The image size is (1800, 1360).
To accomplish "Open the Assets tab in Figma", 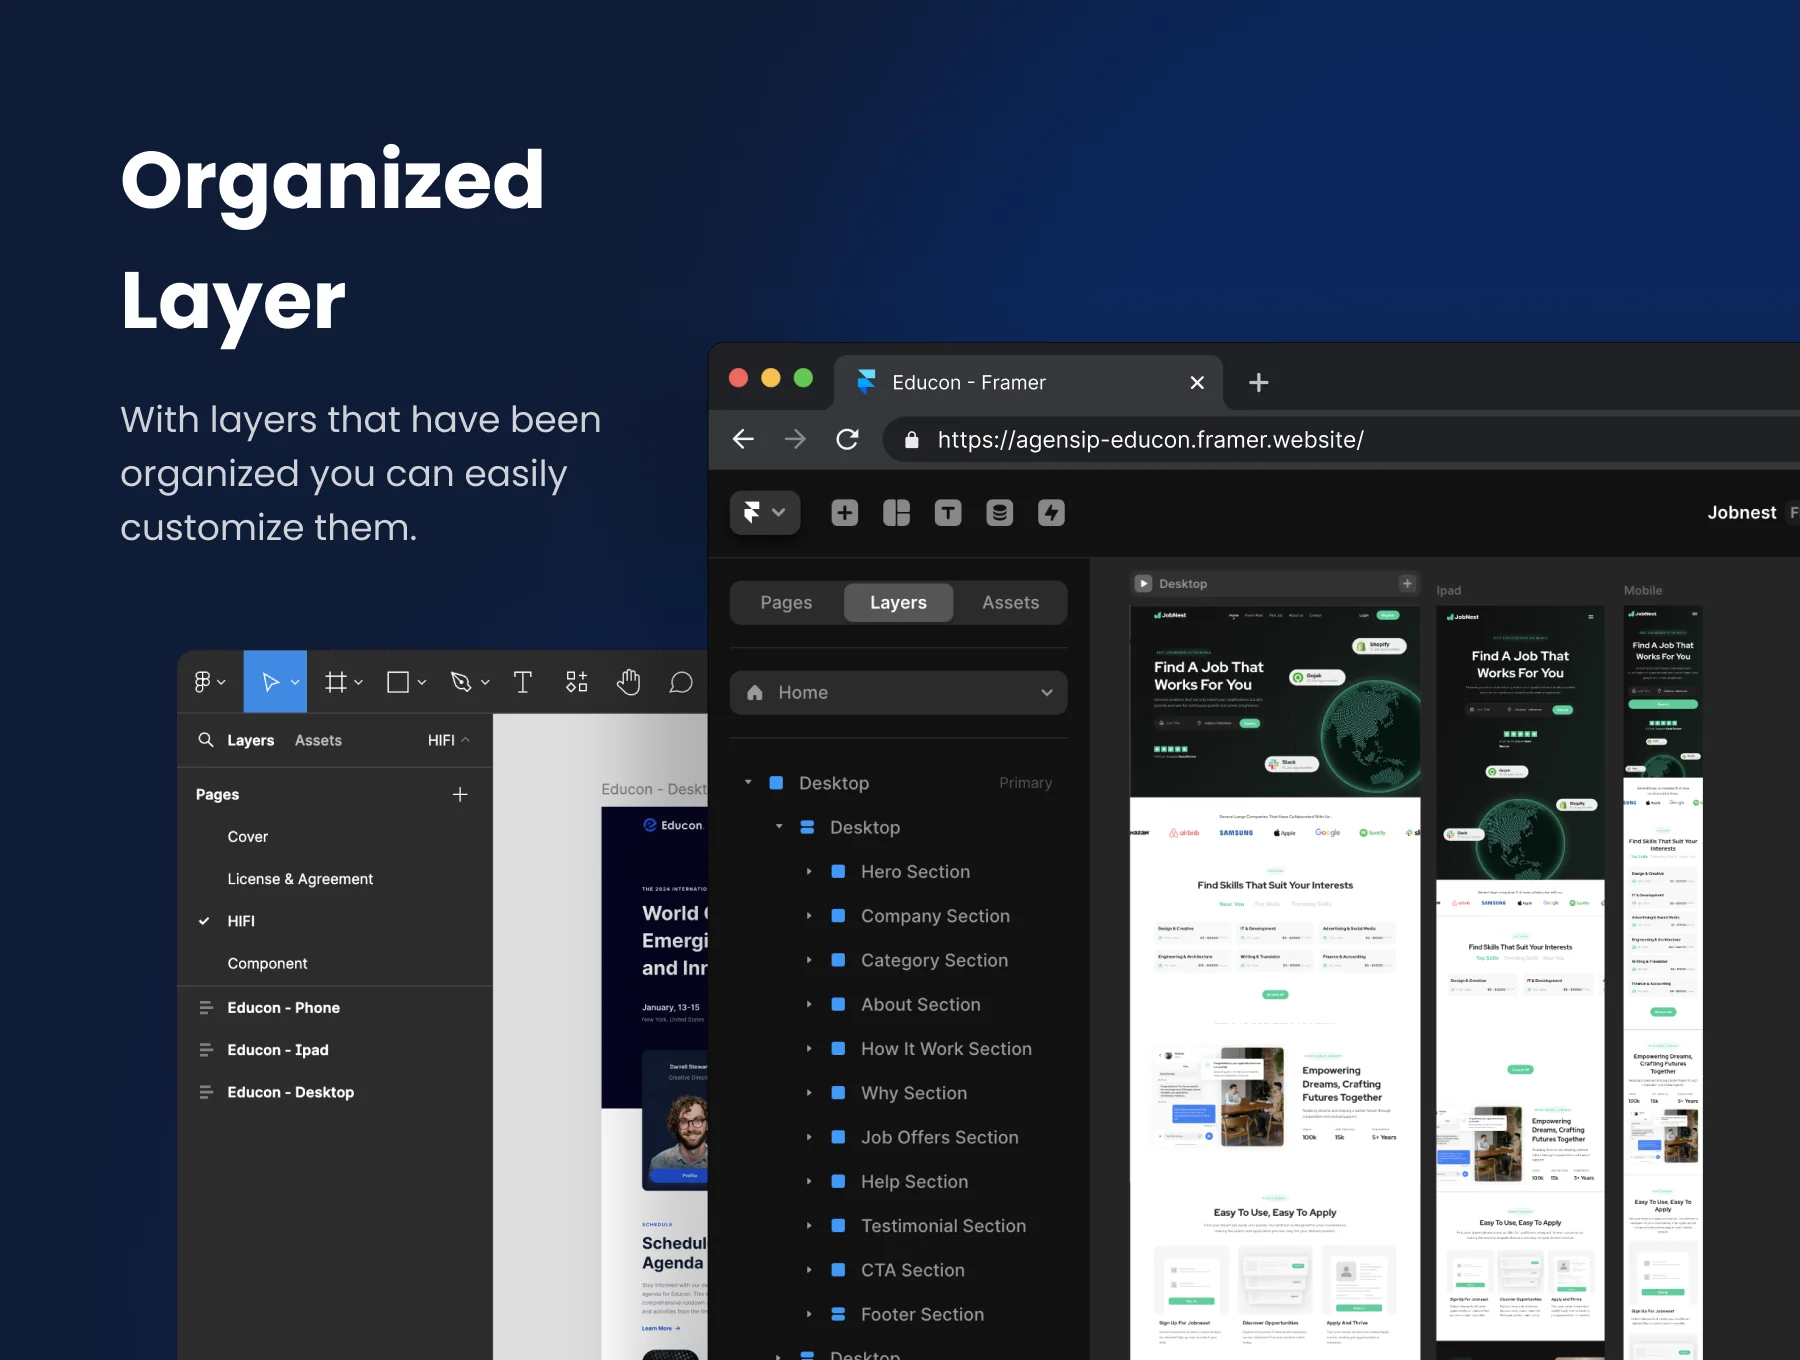I will tap(318, 740).
